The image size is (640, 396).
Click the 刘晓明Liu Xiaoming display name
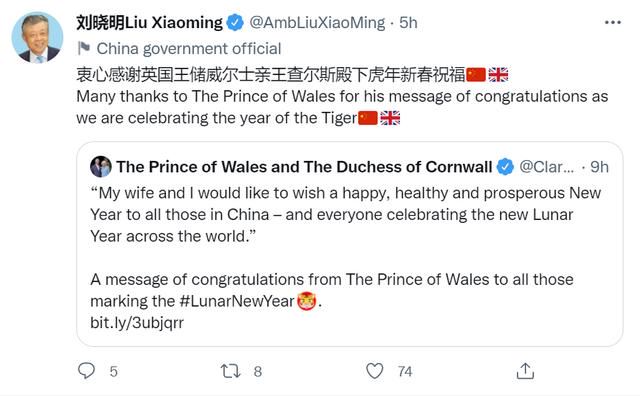(150, 22)
